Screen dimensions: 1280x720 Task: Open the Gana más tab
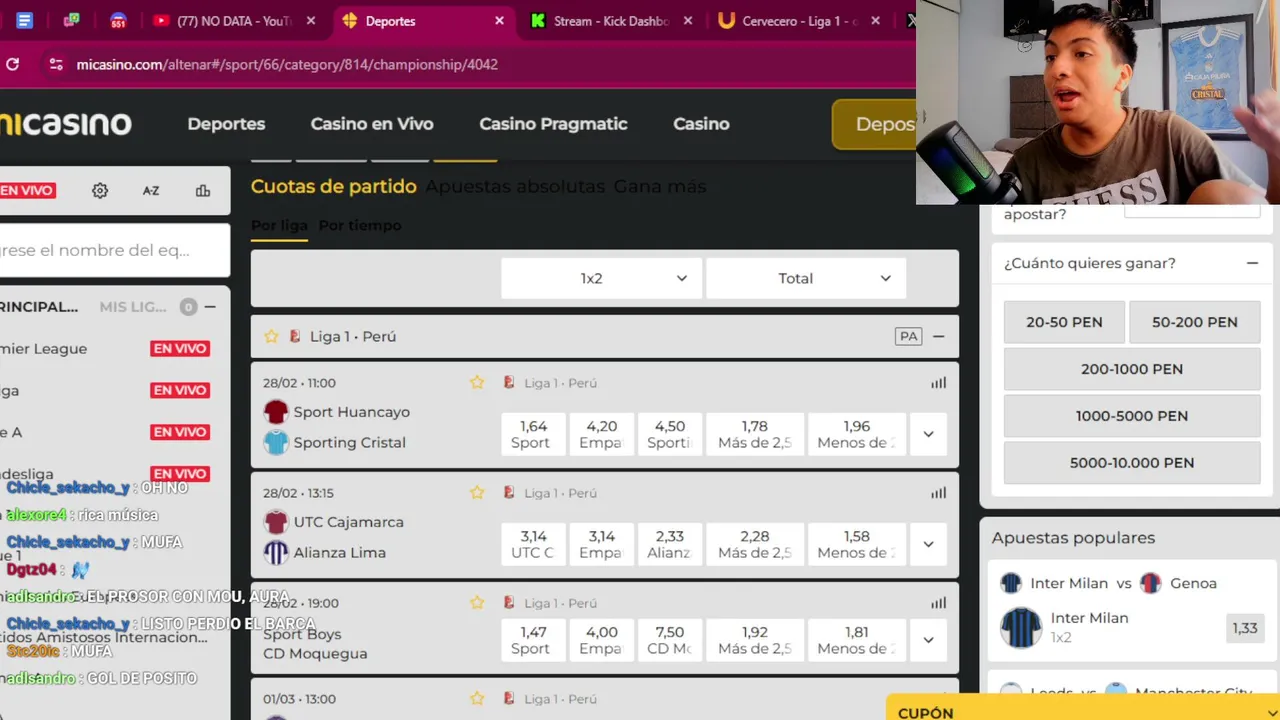660,186
